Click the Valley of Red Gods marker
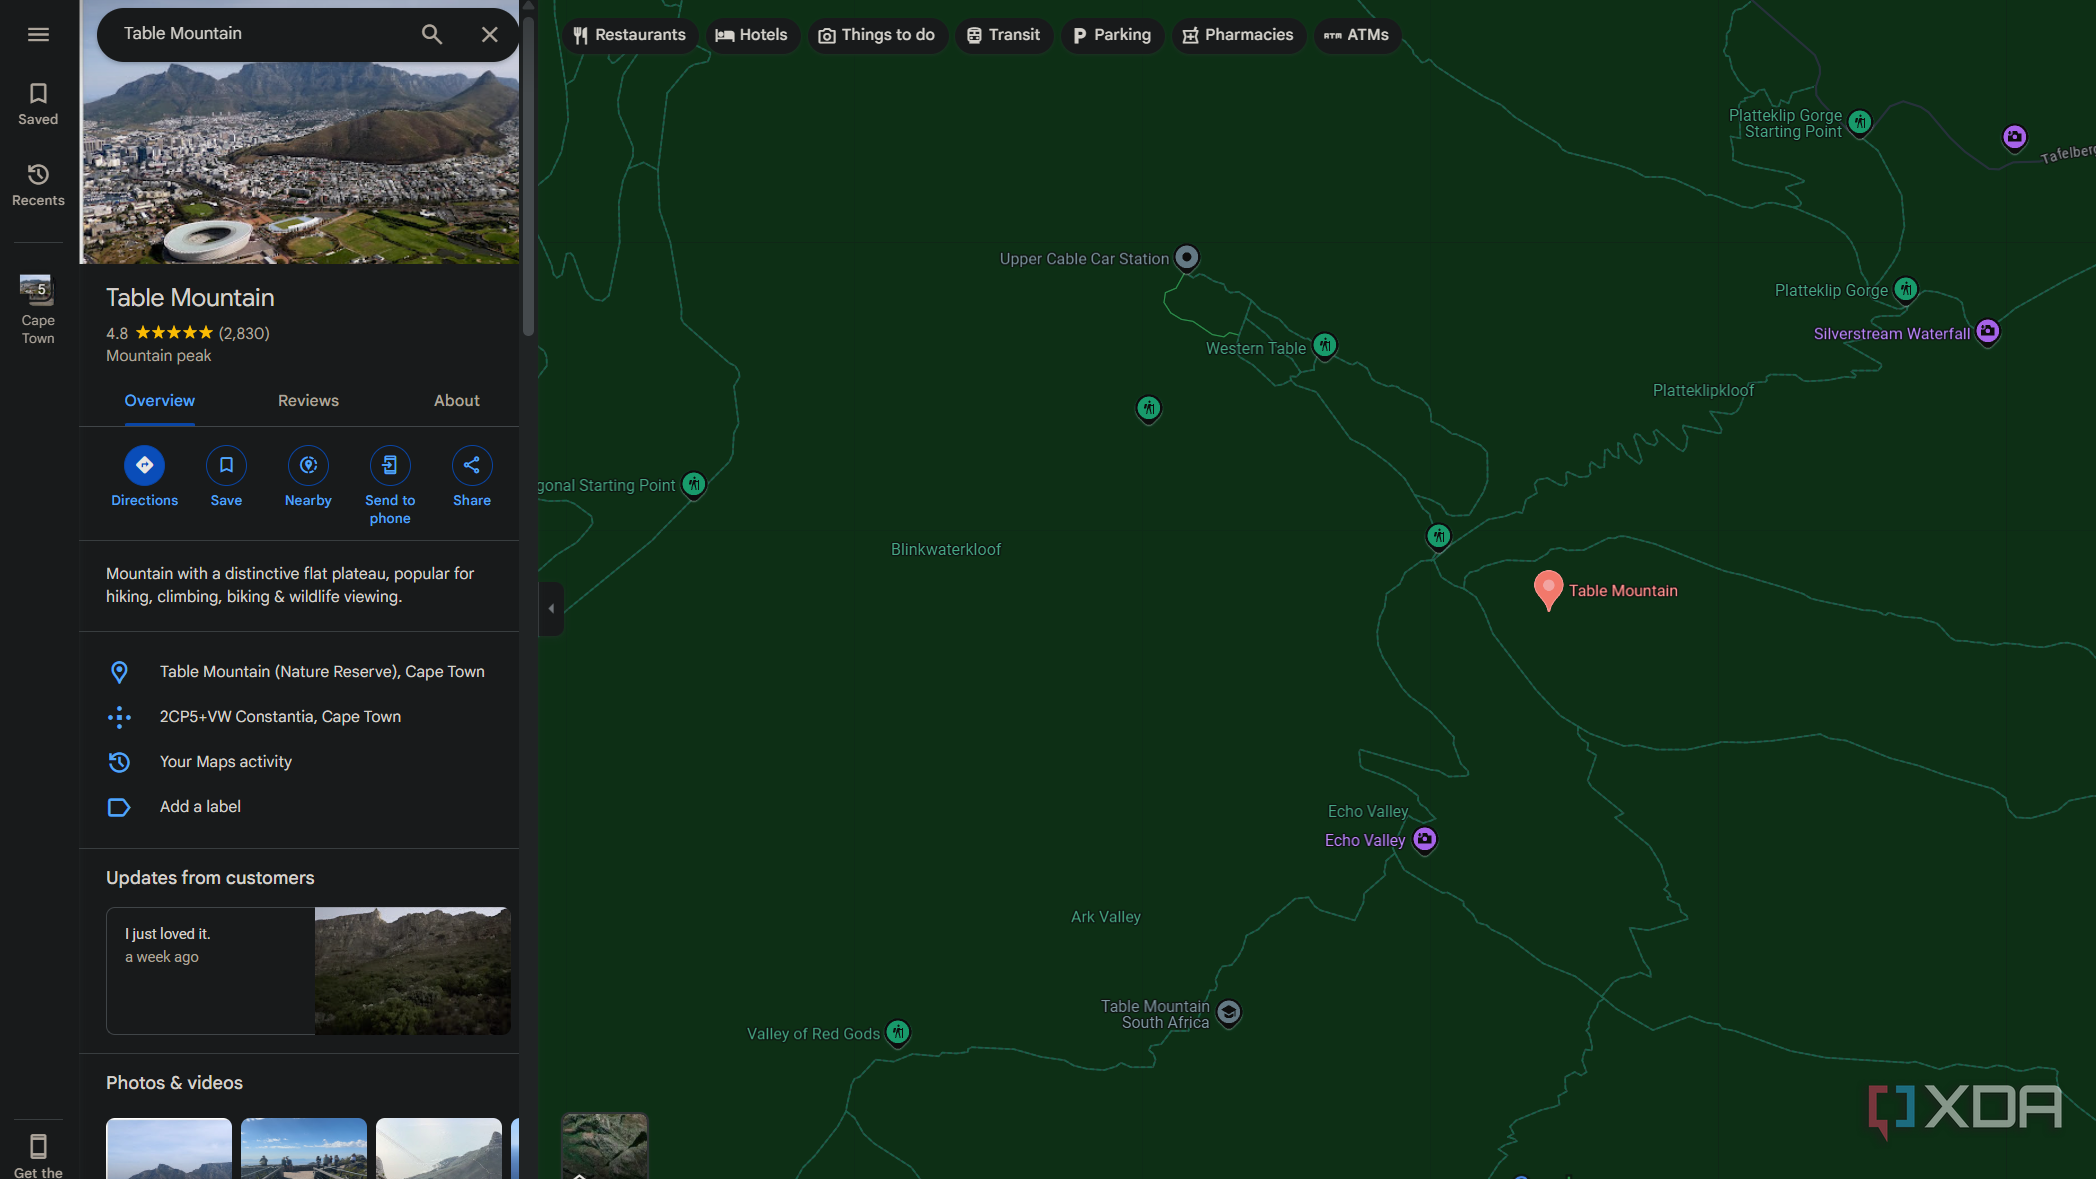The width and height of the screenshot is (2096, 1179). point(898,1032)
